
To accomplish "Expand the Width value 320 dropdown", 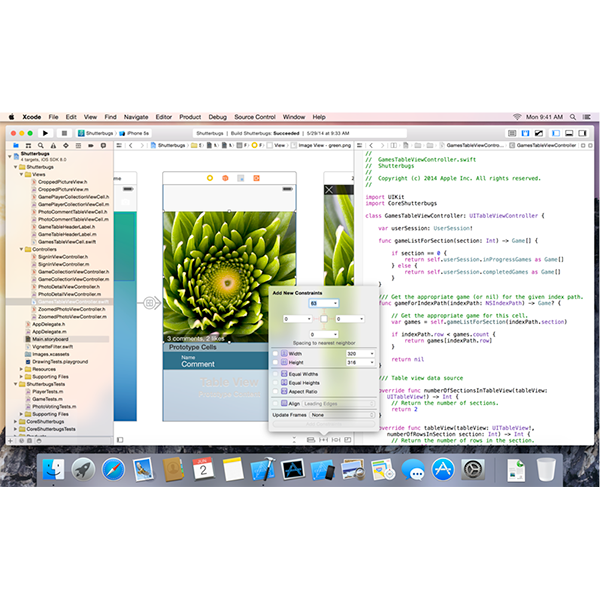I will point(372,353).
